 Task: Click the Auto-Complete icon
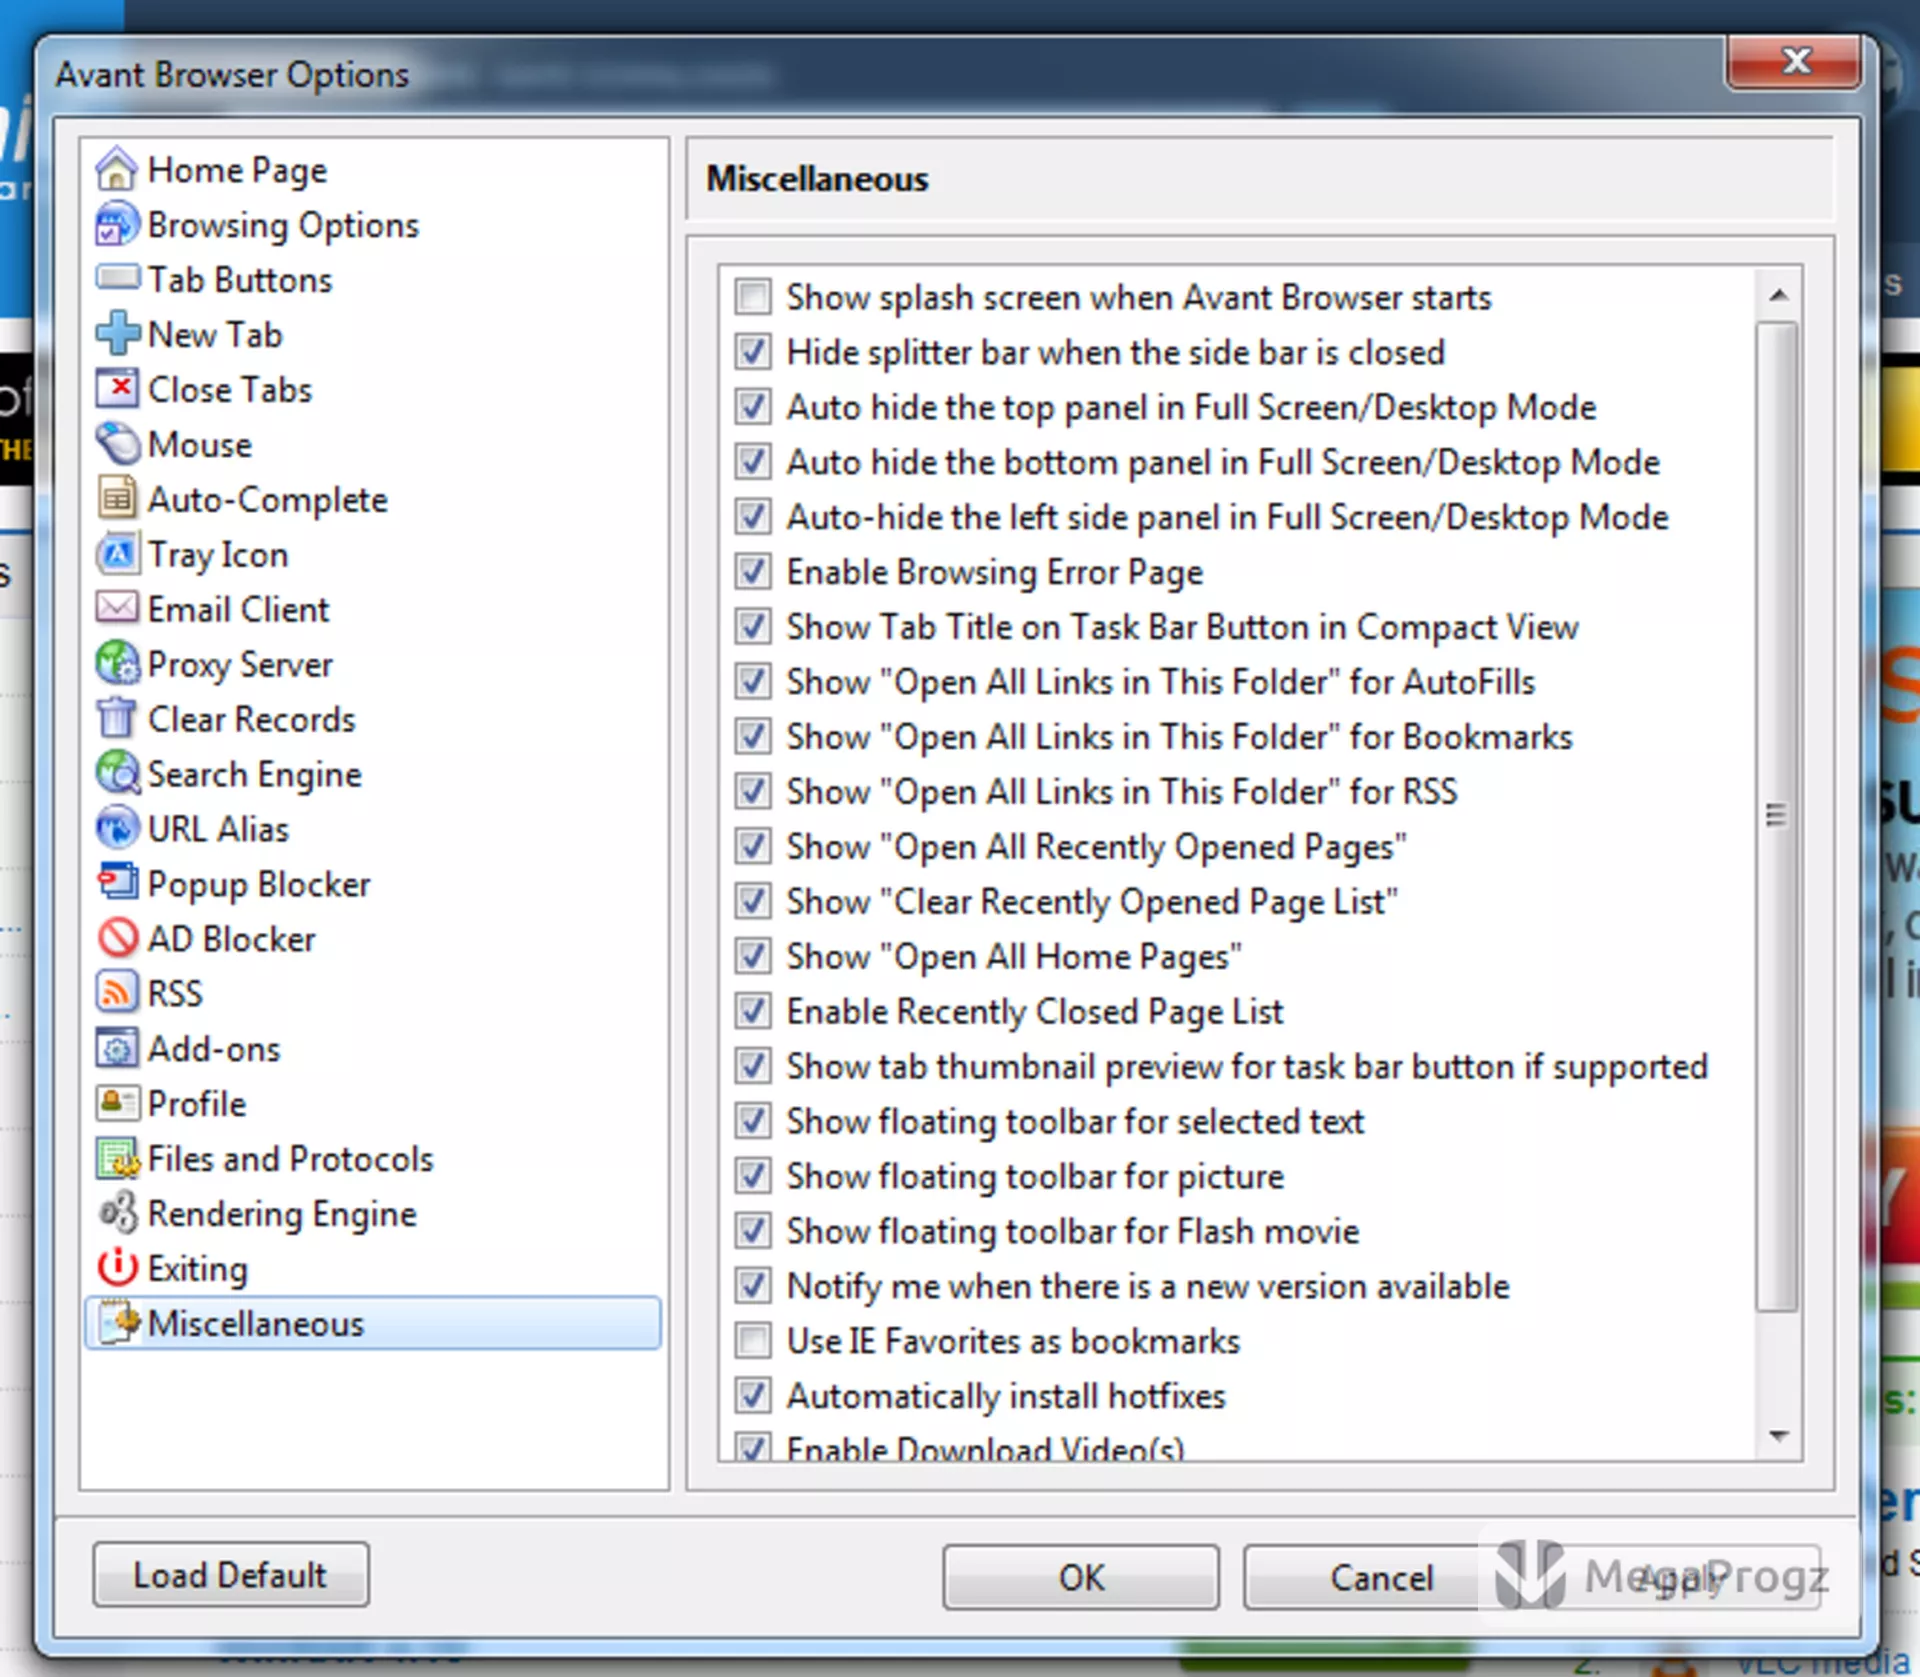[117, 498]
